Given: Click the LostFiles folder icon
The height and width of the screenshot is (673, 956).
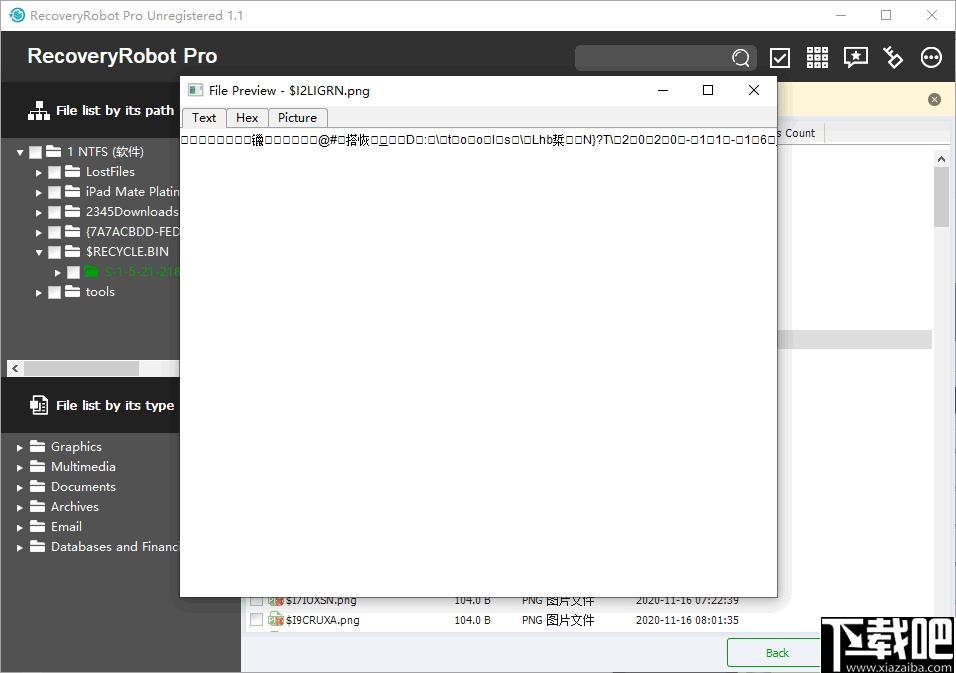Looking at the screenshot, I should (x=73, y=171).
